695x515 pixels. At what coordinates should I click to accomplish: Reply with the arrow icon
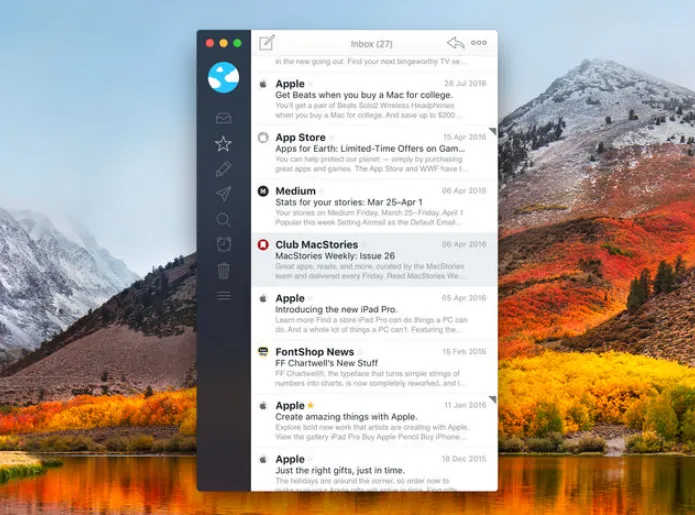pyautogui.click(x=456, y=43)
